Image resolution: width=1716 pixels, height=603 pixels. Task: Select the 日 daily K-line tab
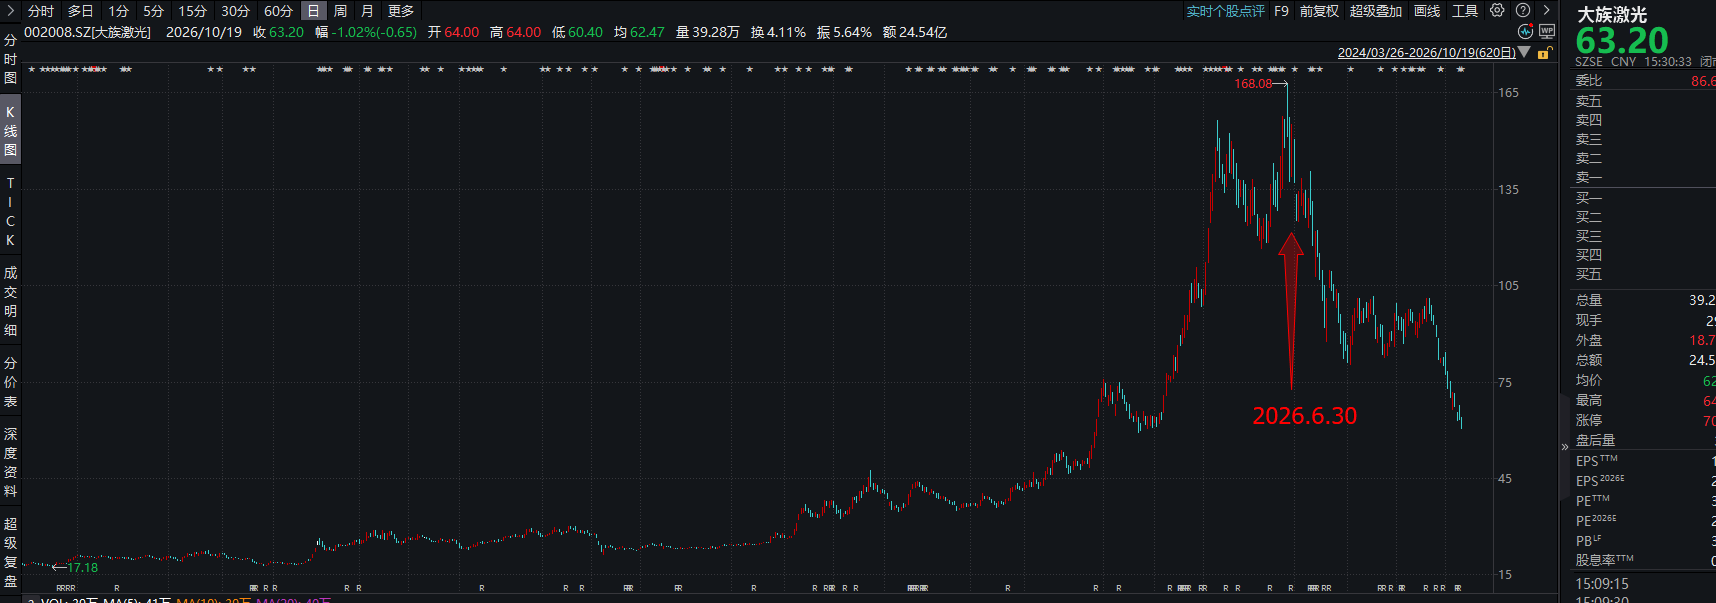(x=314, y=11)
